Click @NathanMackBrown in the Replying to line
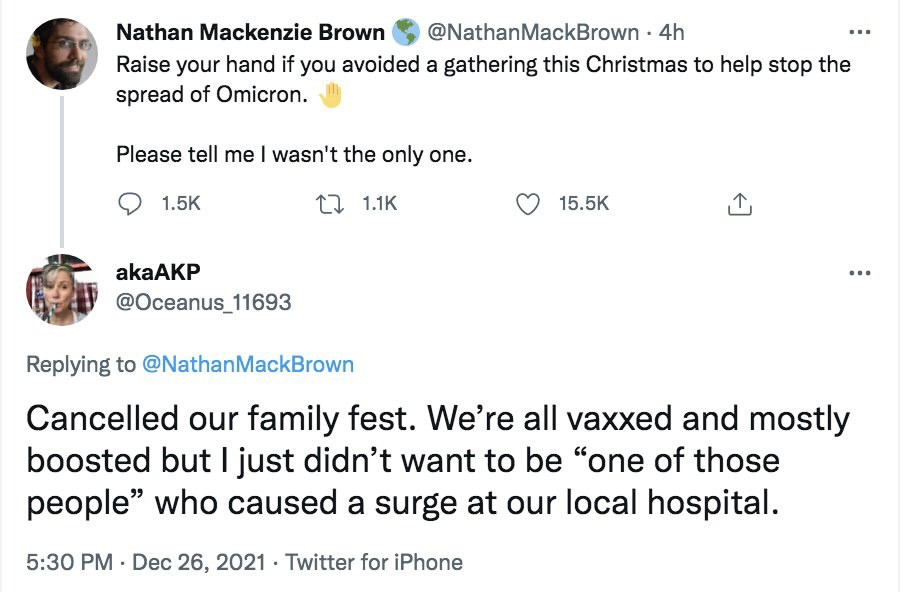The height and width of the screenshot is (592, 914). [x=248, y=364]
